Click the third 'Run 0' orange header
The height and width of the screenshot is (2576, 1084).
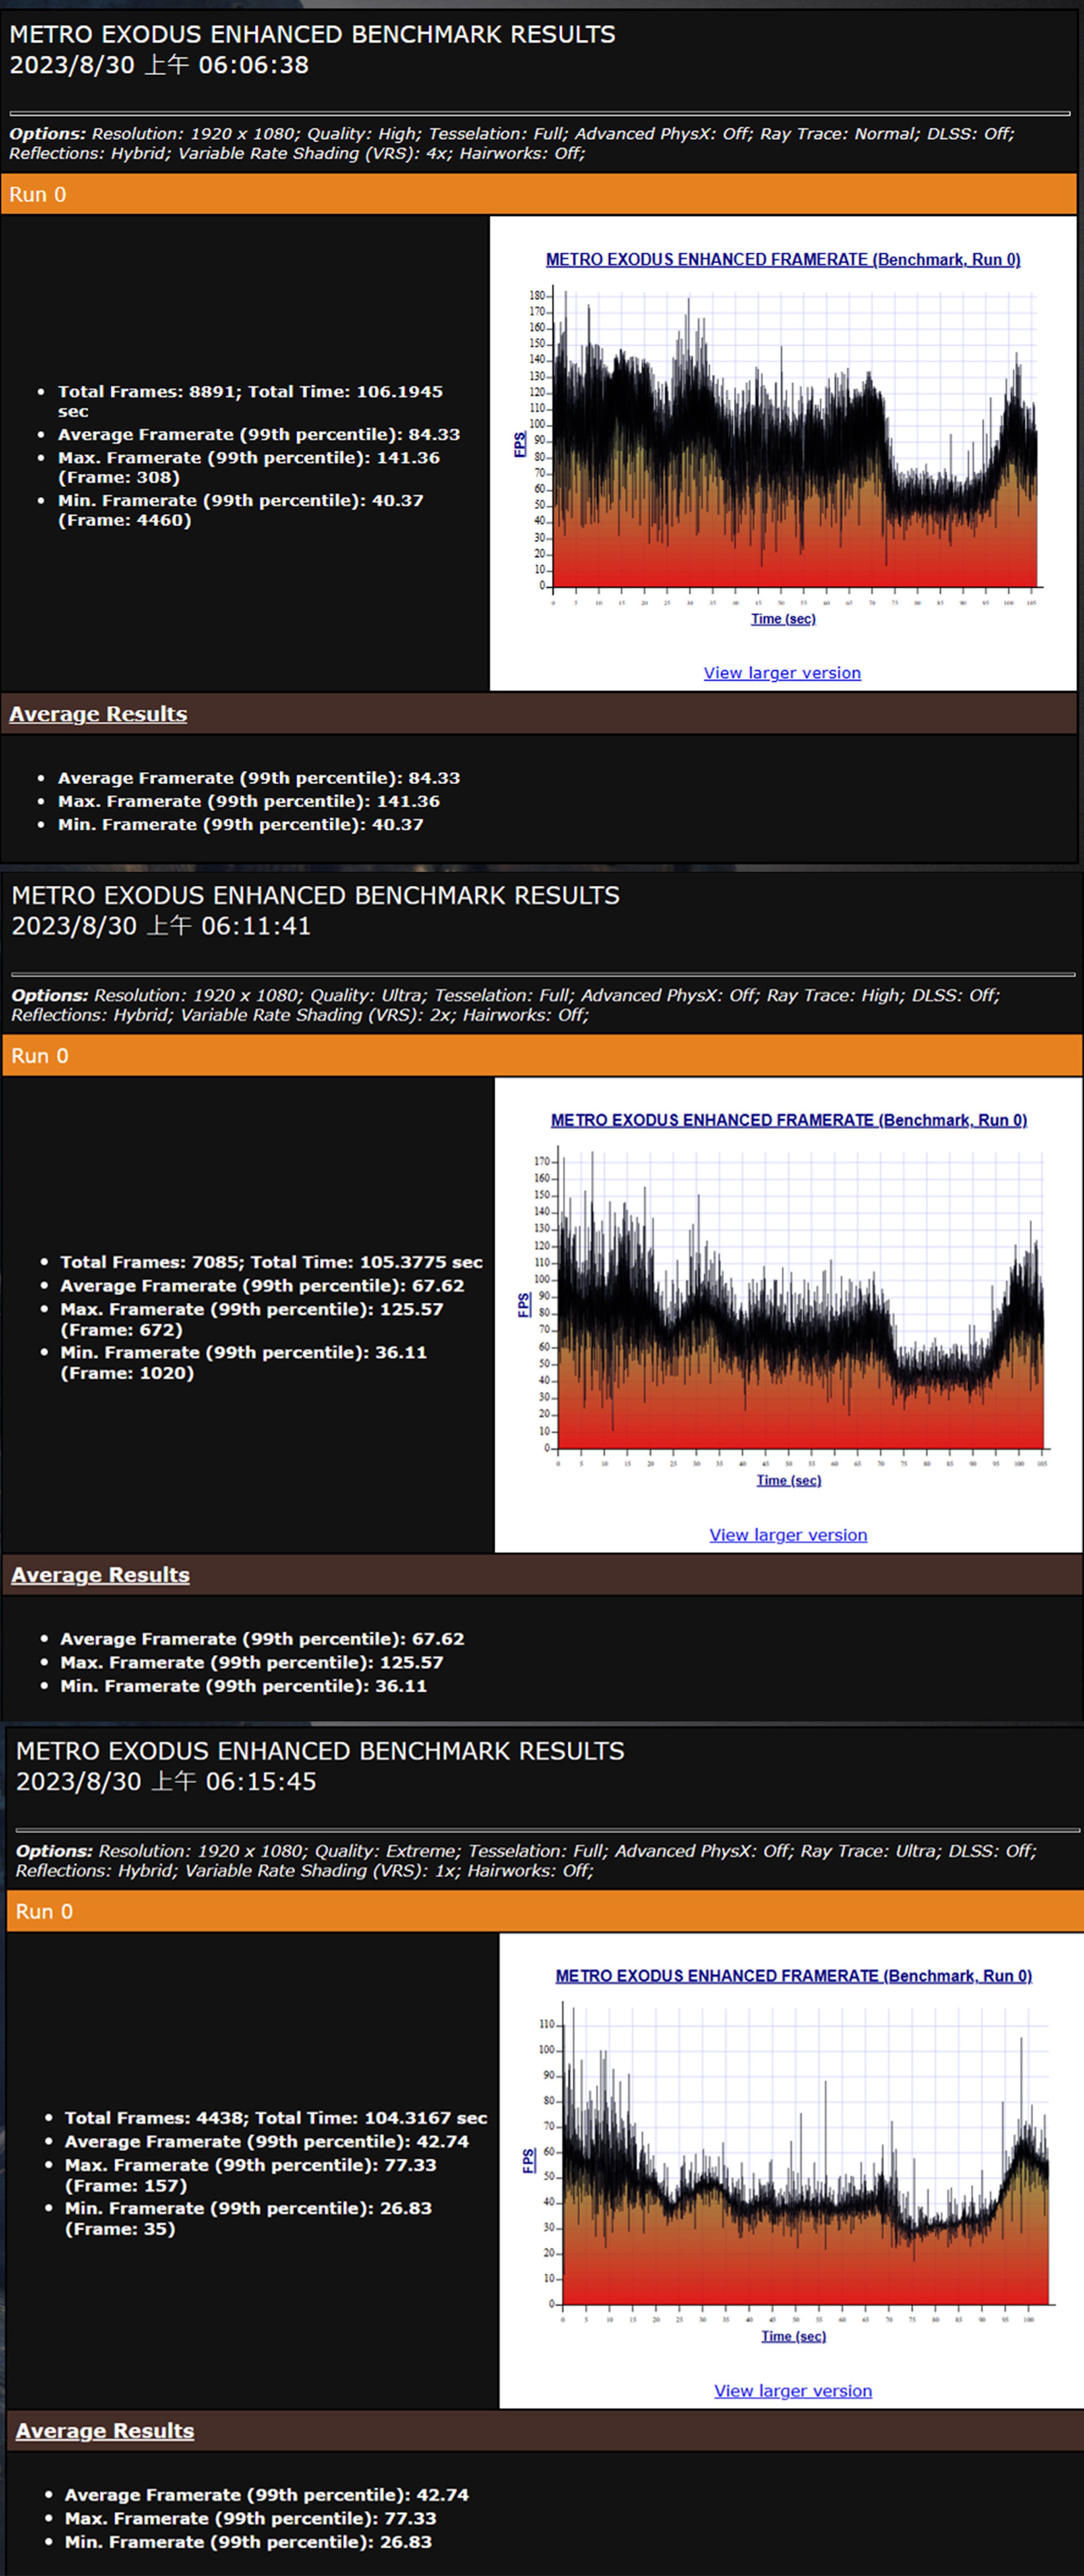tap(545, 1911)
